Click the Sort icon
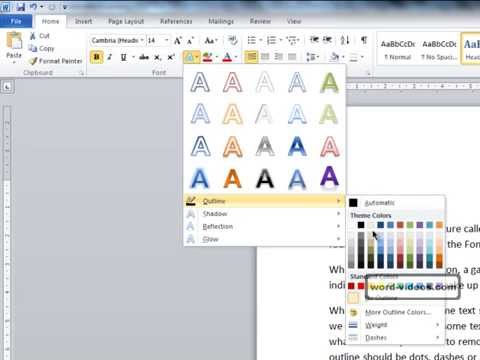 (x=345, y=40)
